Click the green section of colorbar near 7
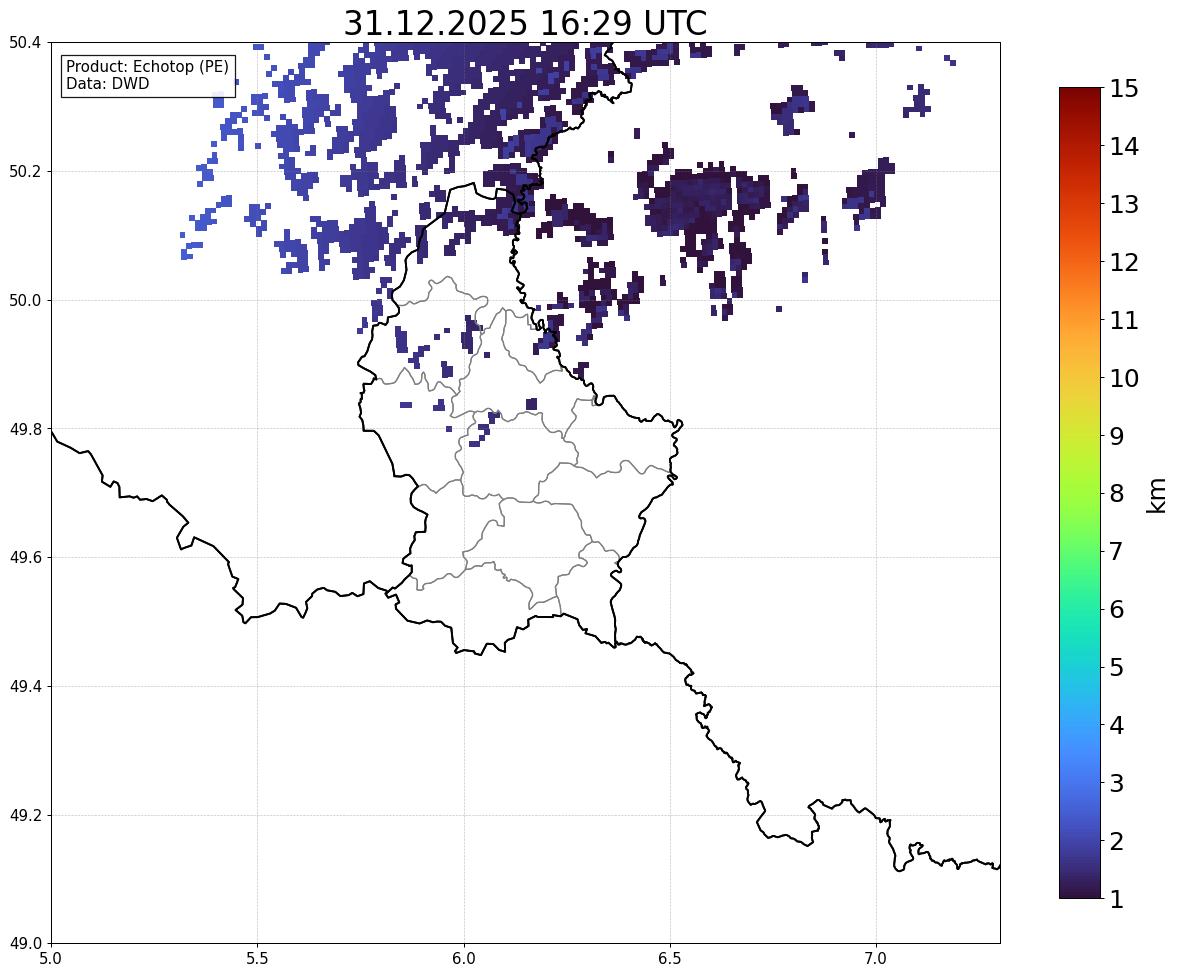 [x=1080, y=551]
